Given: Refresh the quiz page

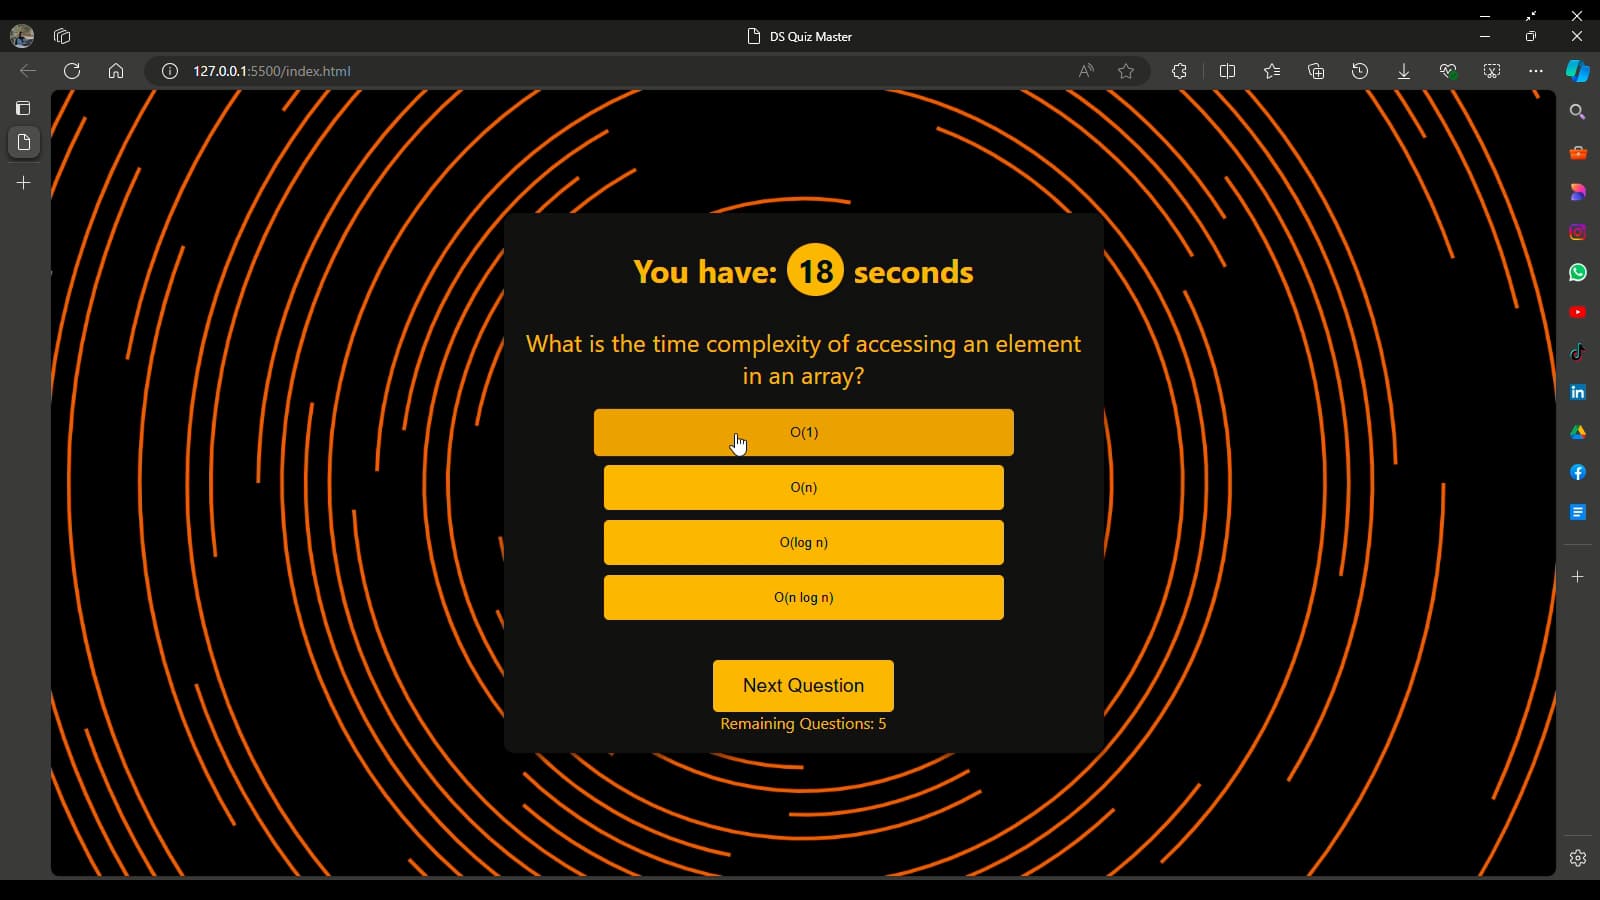Looking at the screenshot, I should pyautogui.click(x=72, y=71).
